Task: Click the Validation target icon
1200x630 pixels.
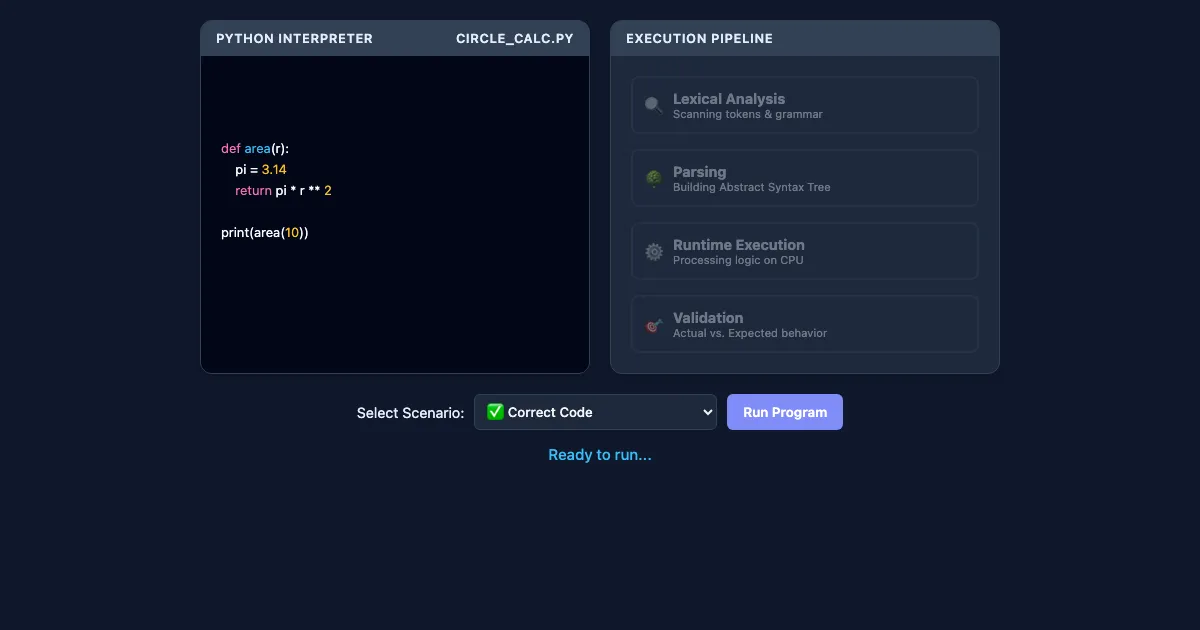Action: [x=654, y=324]
